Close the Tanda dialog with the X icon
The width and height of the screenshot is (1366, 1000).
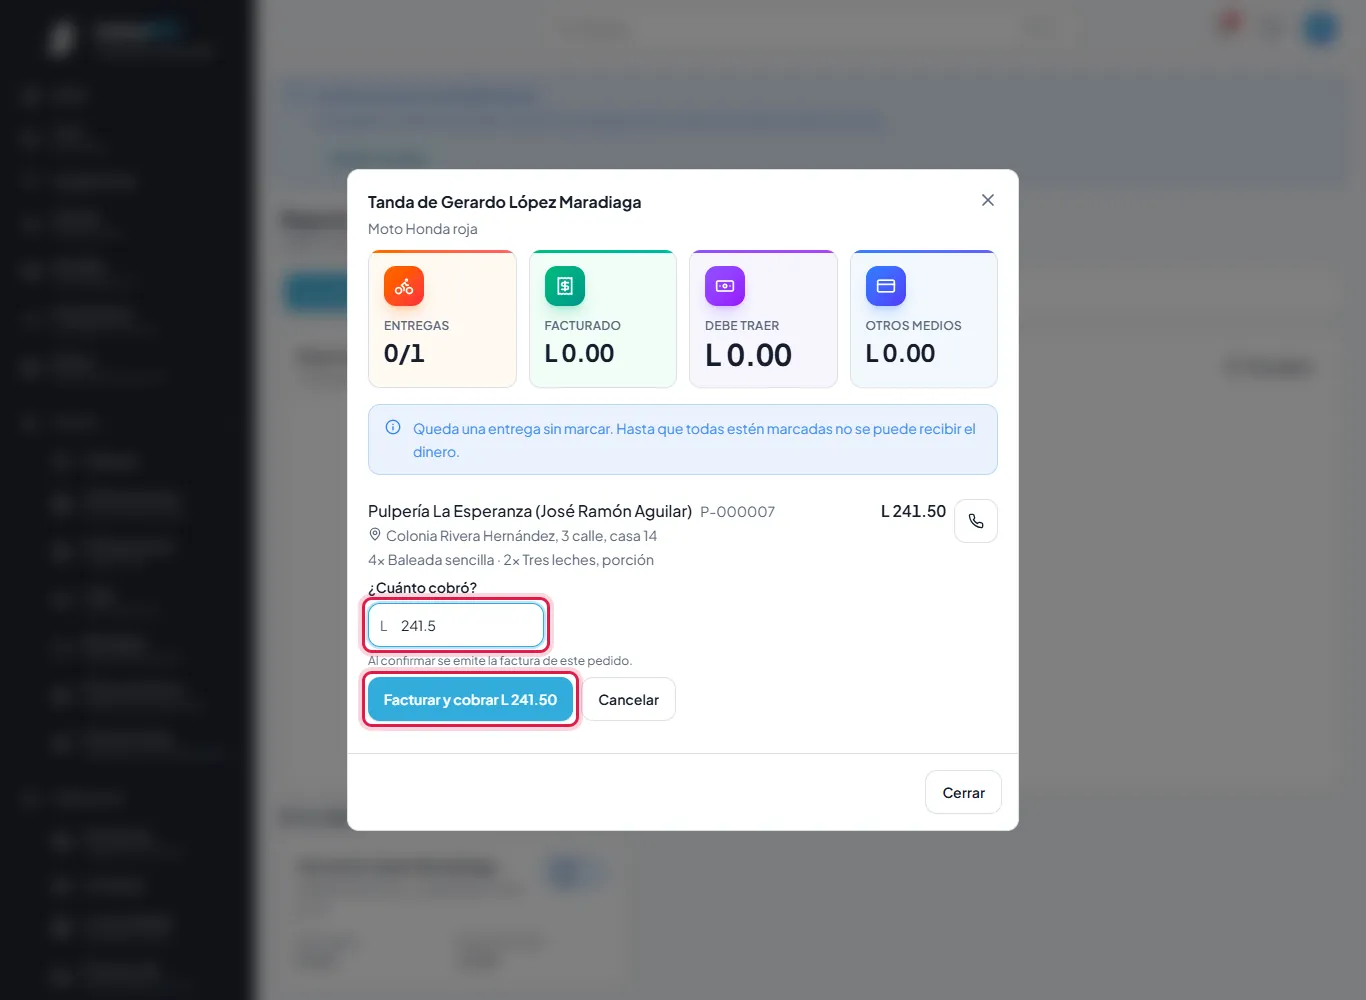(x=988, y=200)
